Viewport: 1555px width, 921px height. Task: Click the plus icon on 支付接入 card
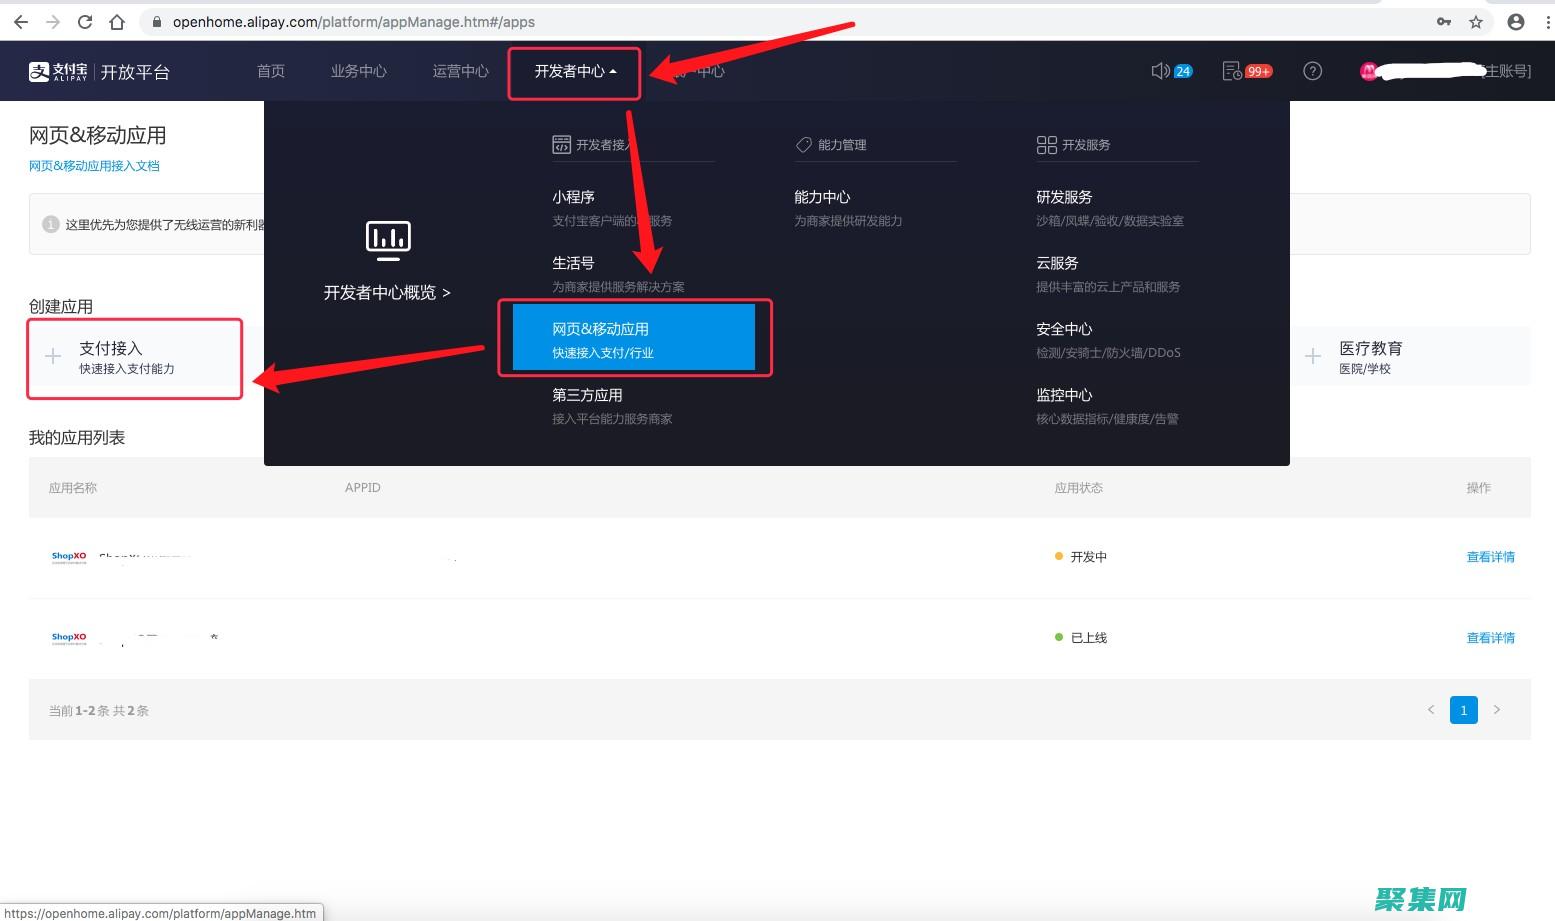[52, 356]
